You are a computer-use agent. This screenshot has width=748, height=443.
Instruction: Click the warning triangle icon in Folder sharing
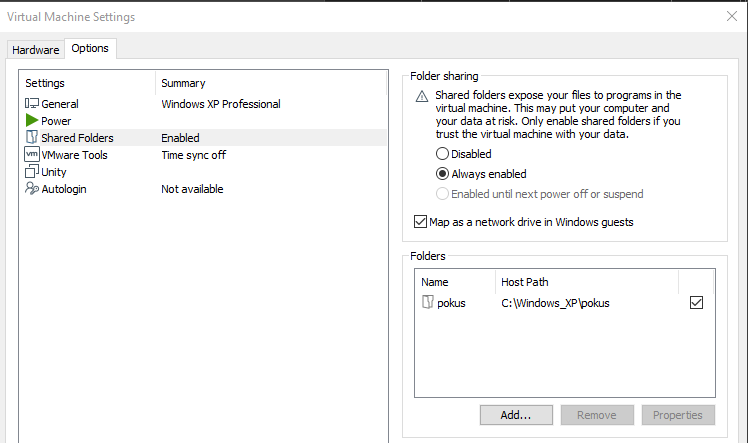pos(422,96)
